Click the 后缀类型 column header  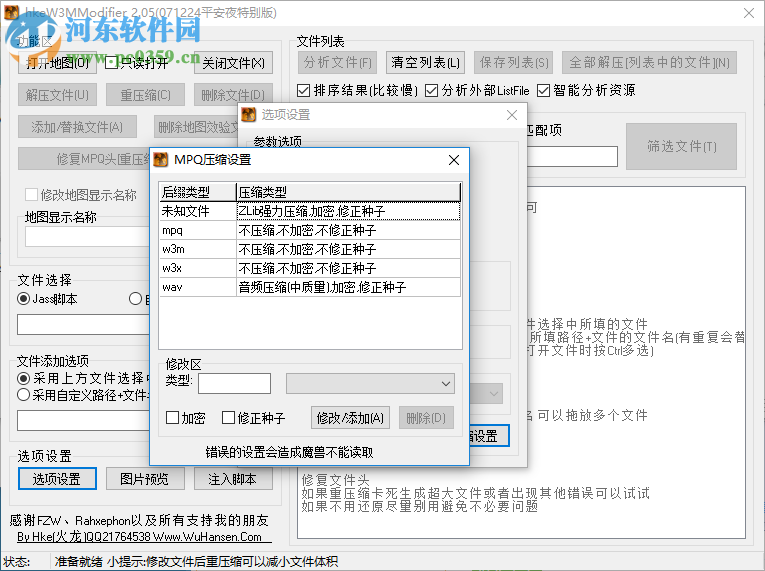198,192
